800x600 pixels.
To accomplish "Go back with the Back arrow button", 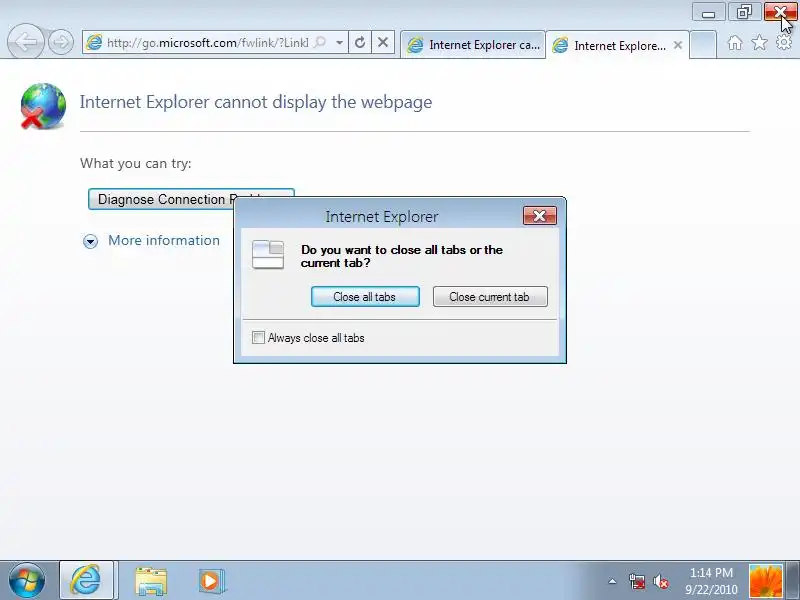I will click(x=26, y=41).
